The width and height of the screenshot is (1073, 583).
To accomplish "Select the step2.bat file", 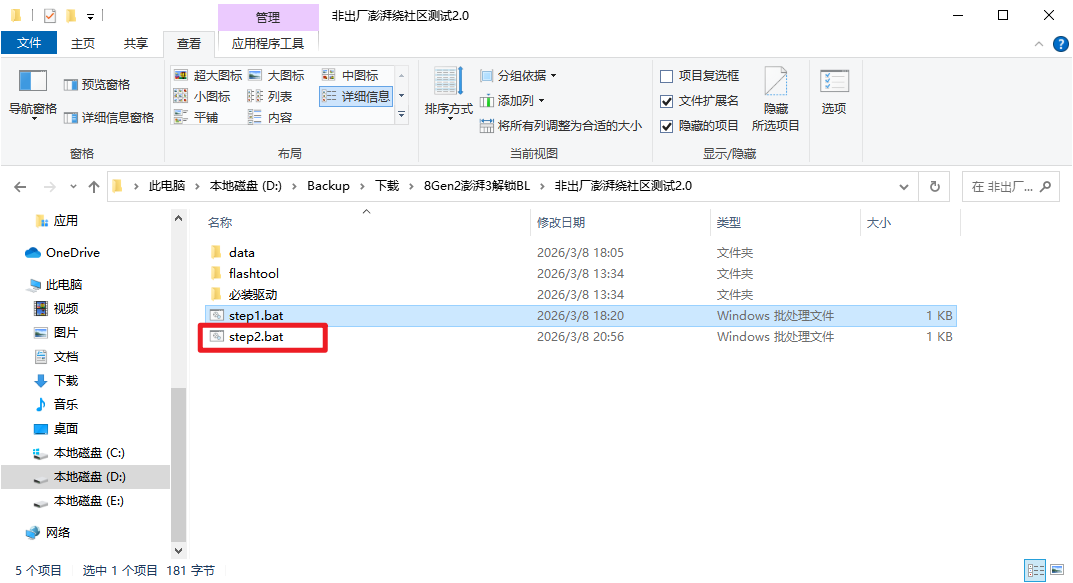I will pyautogui.click(x=580, y=337).
